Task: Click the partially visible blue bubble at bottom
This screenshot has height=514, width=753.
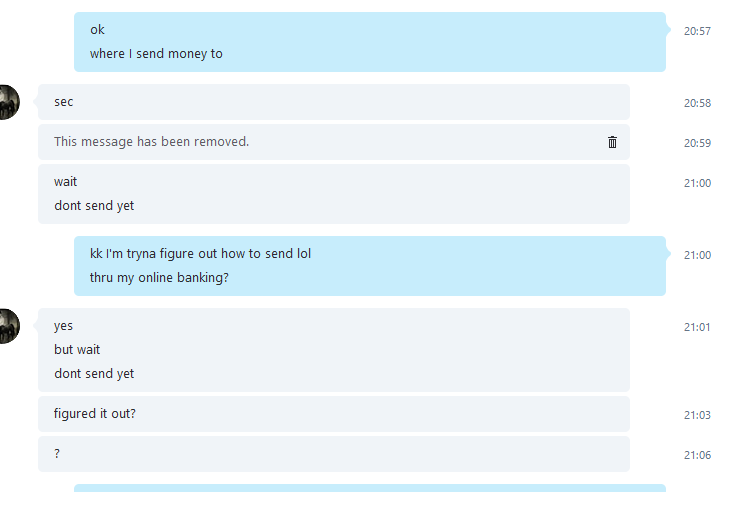Action: coord(370,488)
